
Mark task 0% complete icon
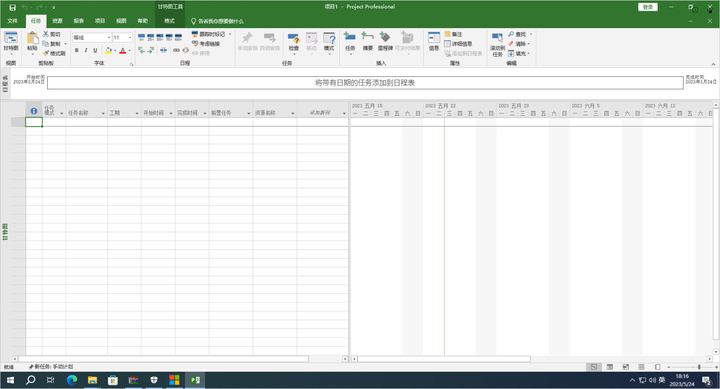141,37
